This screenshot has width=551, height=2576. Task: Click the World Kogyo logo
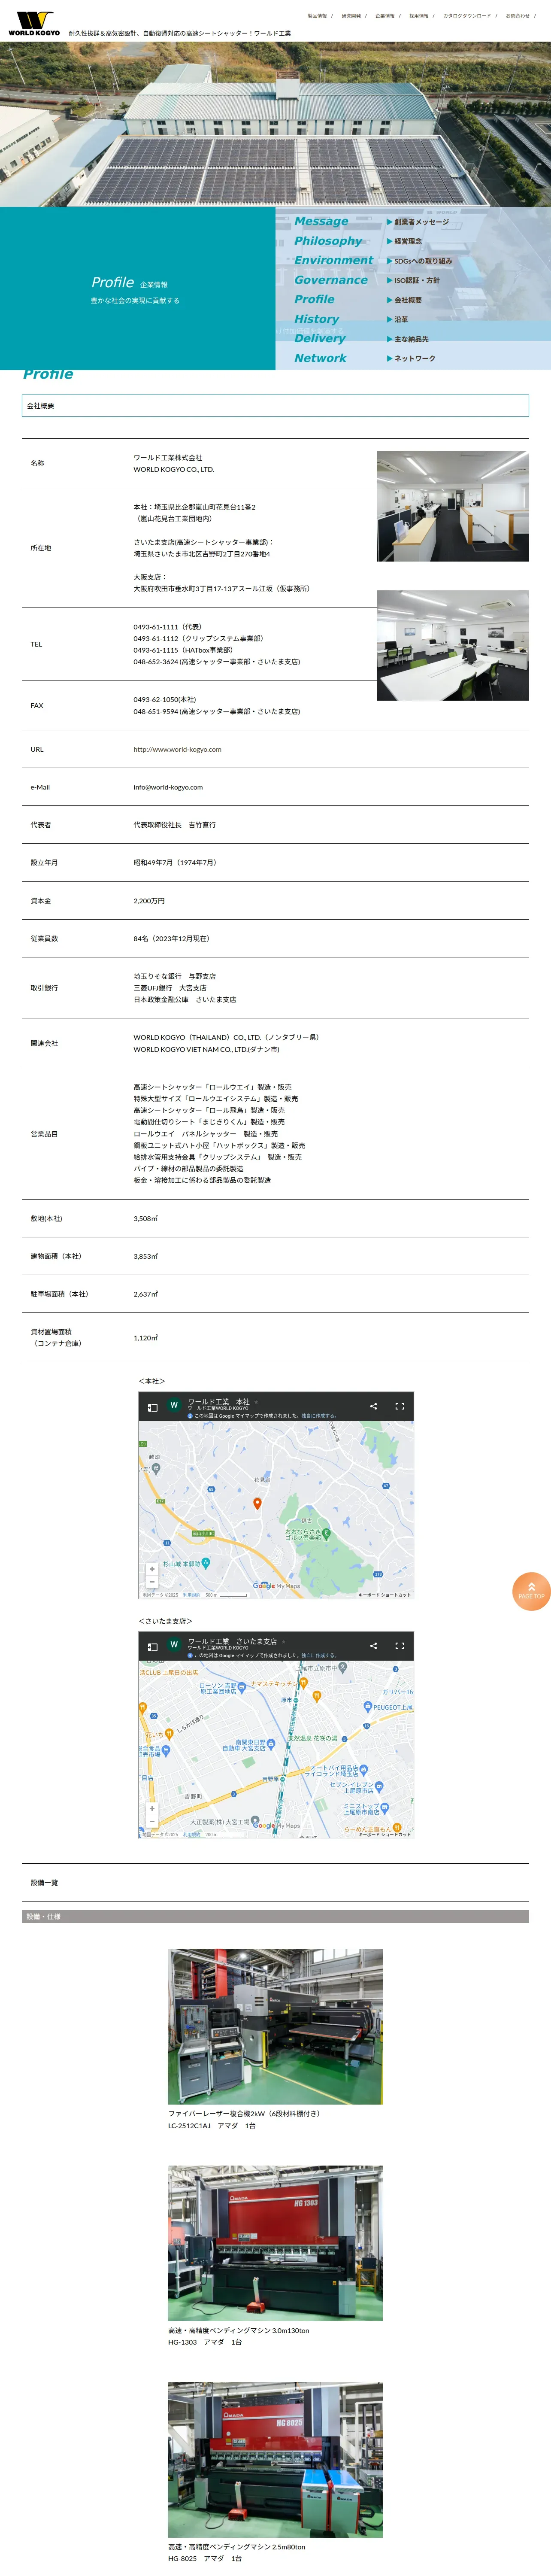[x=34, y=23]
